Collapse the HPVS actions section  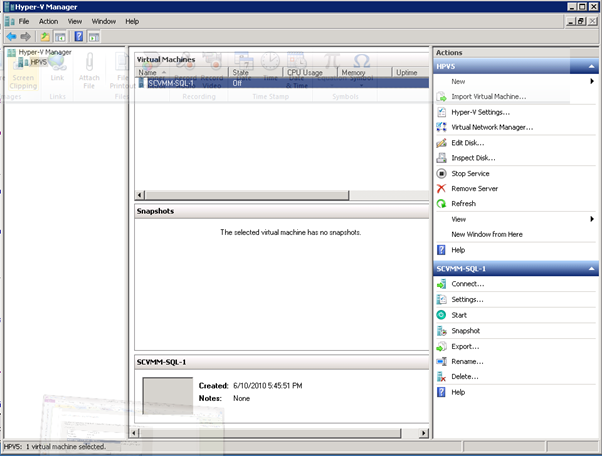click(x=592, y=66)
